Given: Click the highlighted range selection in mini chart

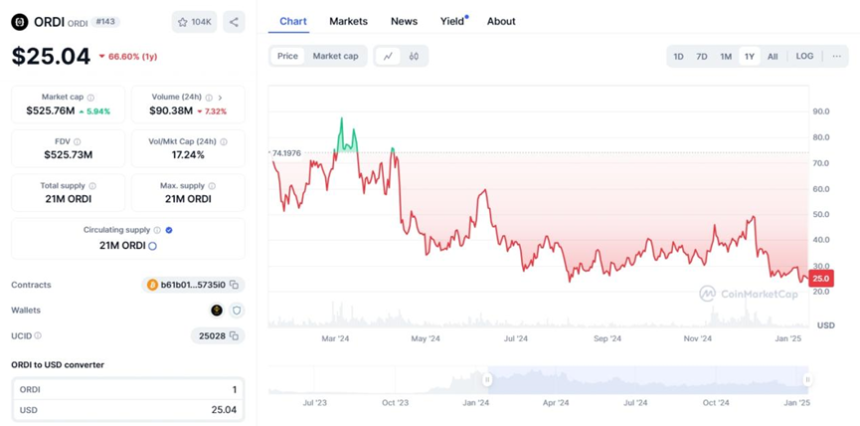Looking at the screenshot, I should [648, 380].
